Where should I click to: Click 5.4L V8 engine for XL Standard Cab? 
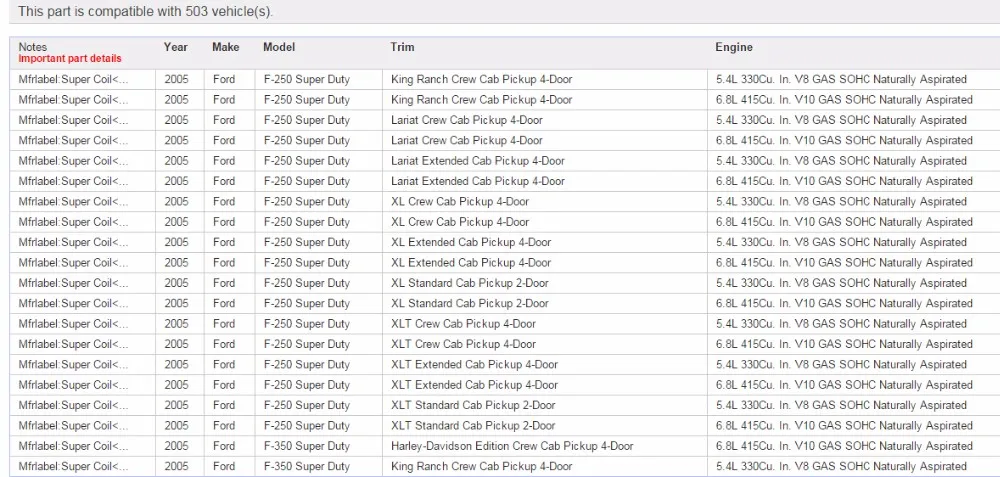tap(841, 284)
